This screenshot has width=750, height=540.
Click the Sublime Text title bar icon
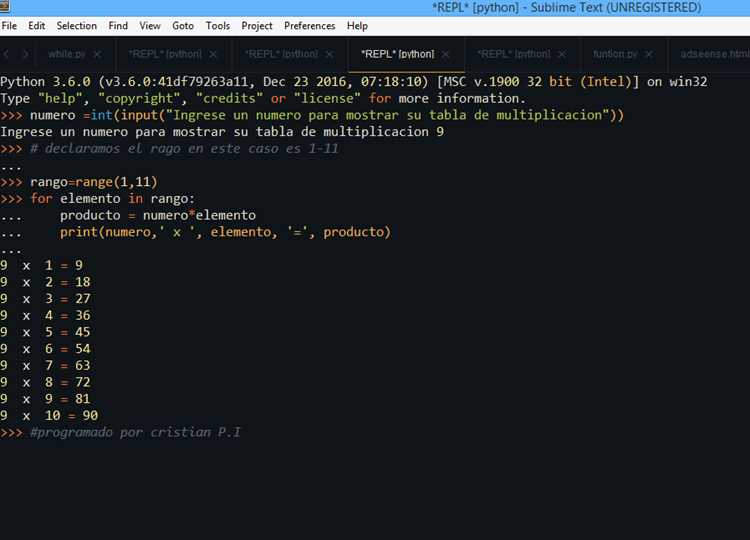point(5,6)
